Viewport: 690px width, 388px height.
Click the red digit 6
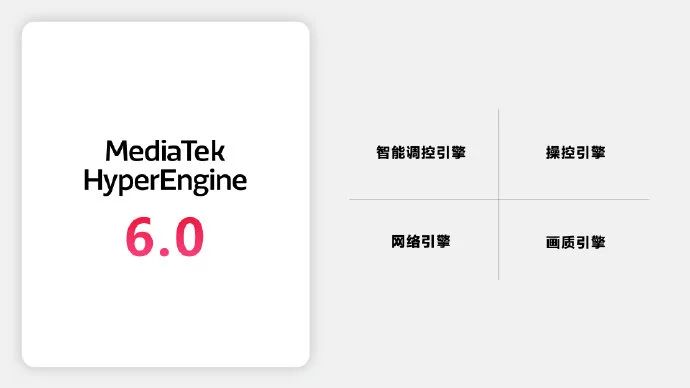point(139,237)
